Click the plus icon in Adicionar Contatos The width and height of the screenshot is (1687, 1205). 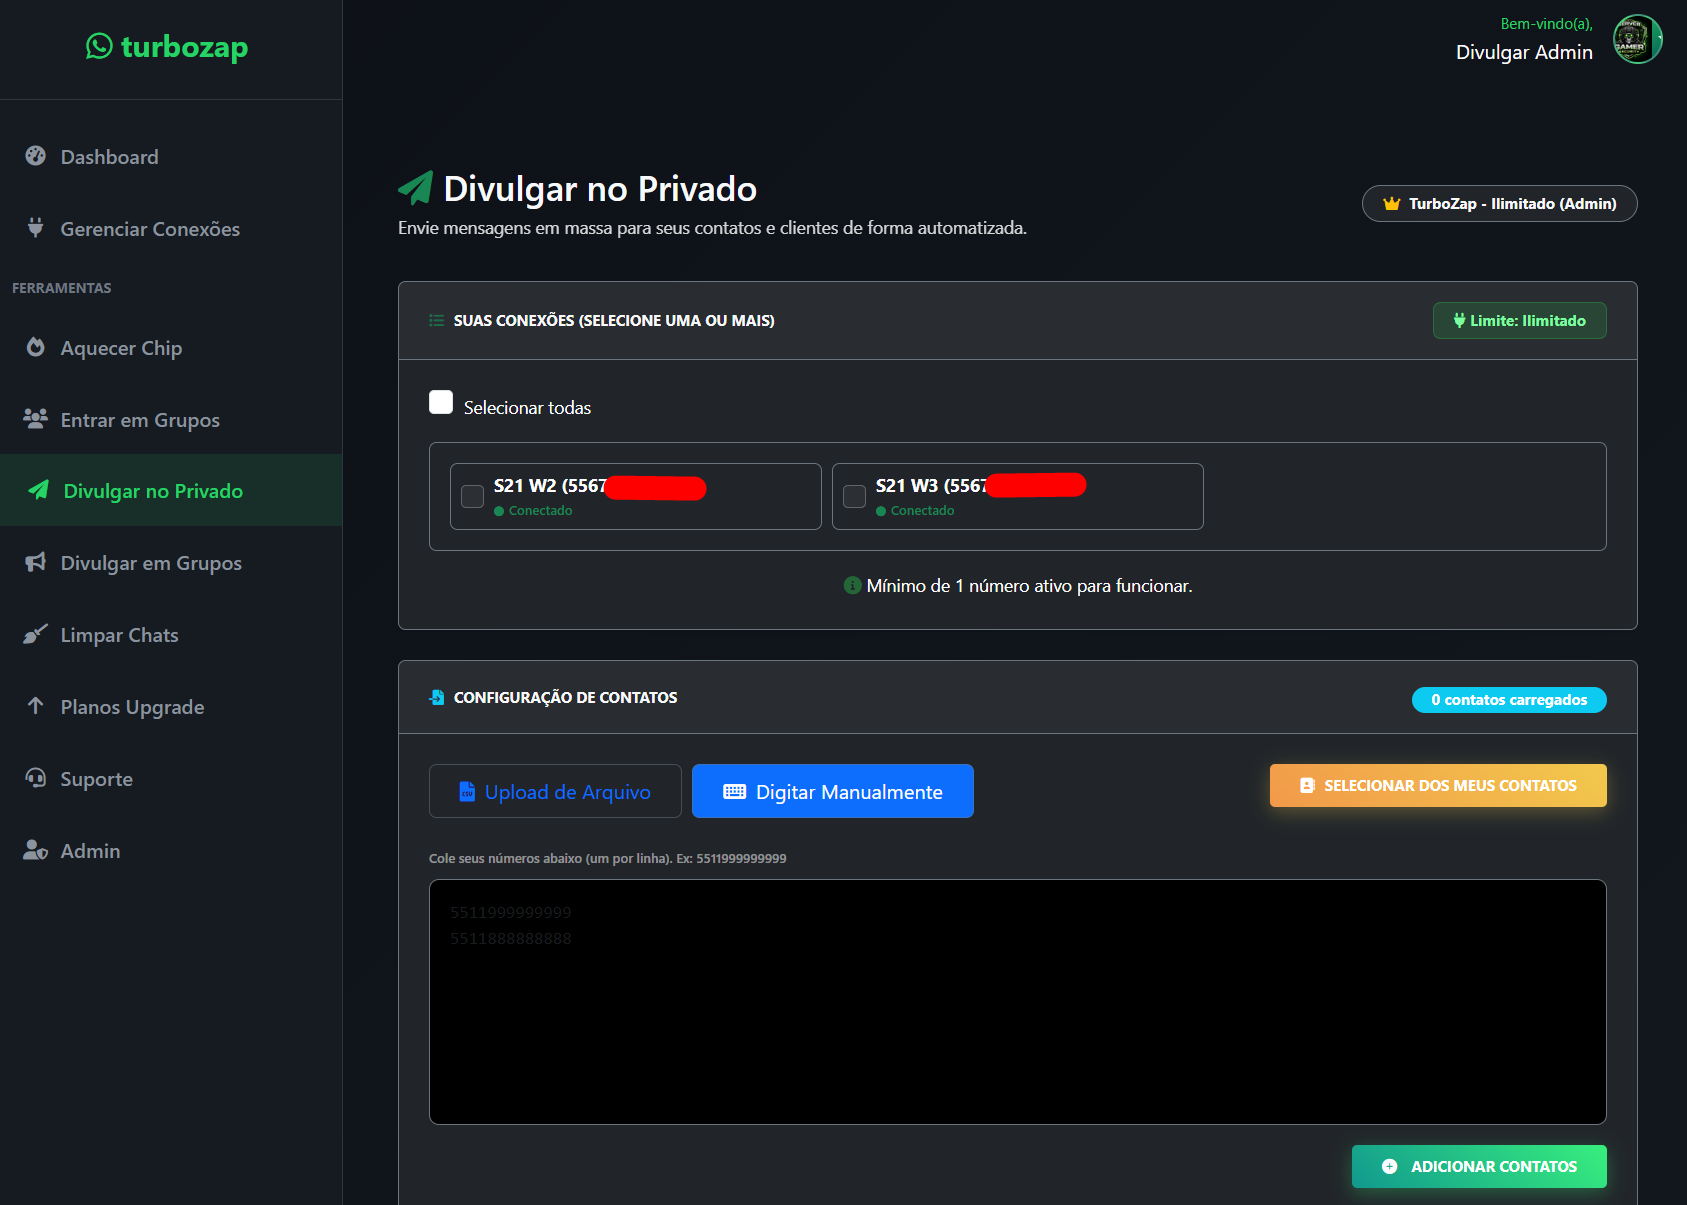click(1390, 1167)
